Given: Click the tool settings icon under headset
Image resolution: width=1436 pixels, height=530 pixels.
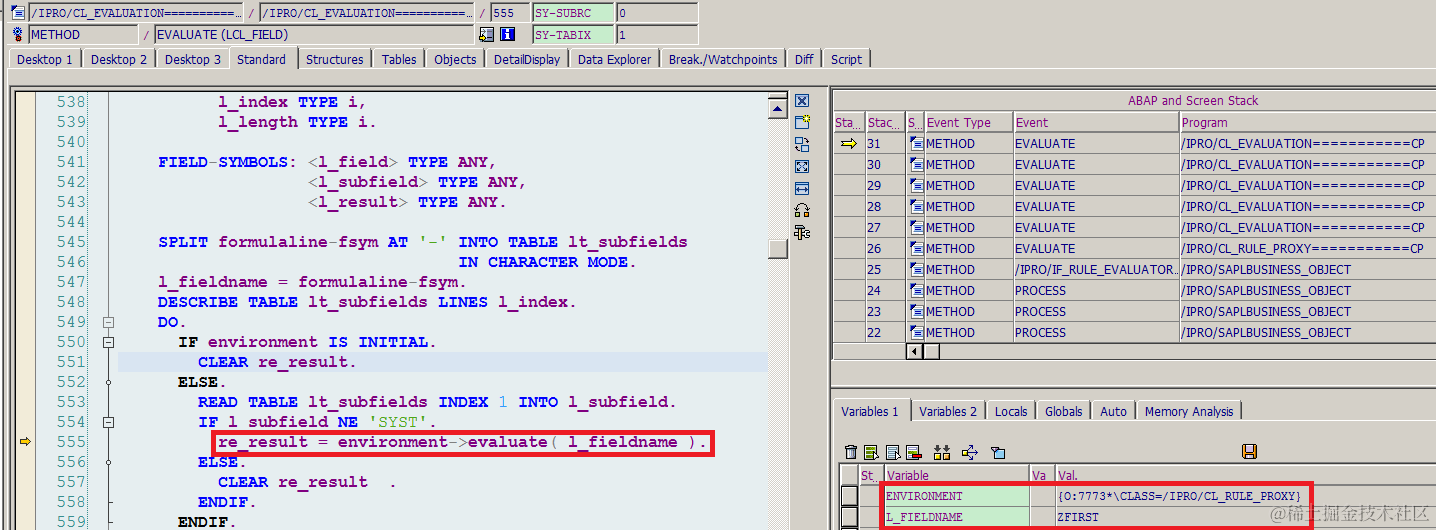Looking at the screenshot, I should (802, 232).
